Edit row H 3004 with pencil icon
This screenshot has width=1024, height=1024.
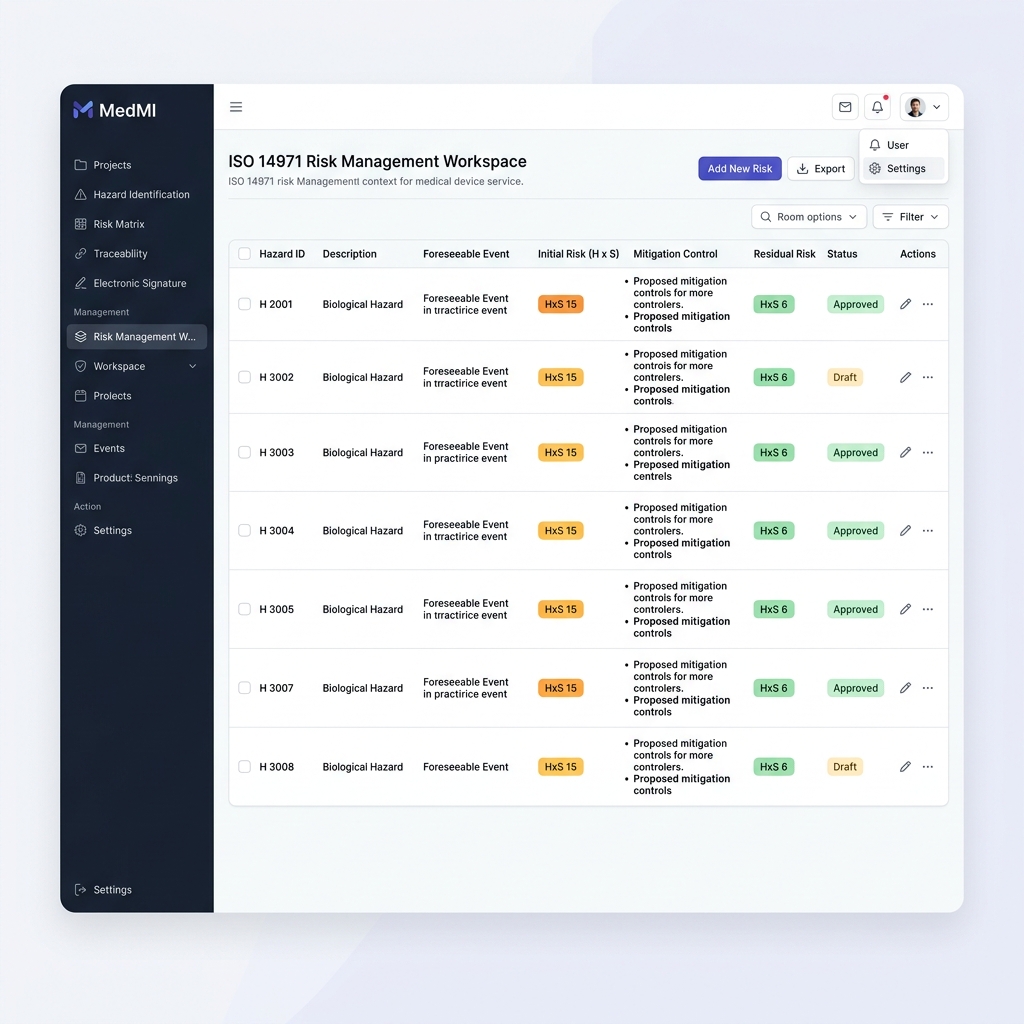(x=905, y=531)
